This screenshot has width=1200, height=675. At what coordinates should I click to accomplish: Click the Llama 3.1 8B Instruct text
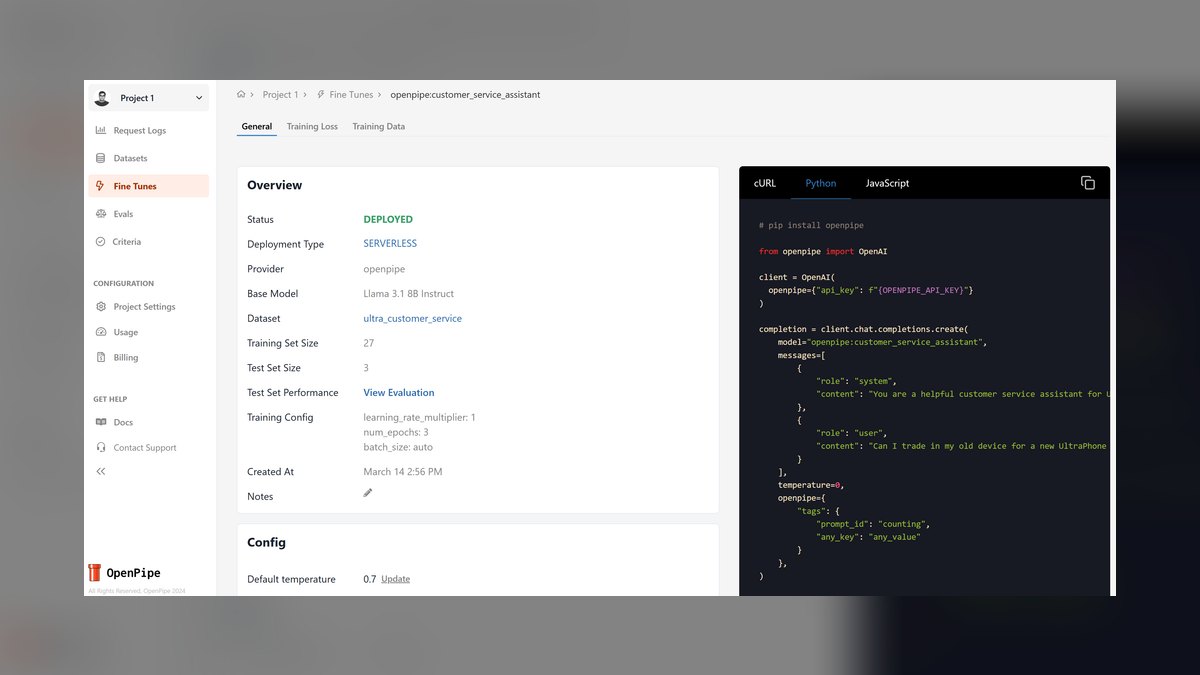409,294
